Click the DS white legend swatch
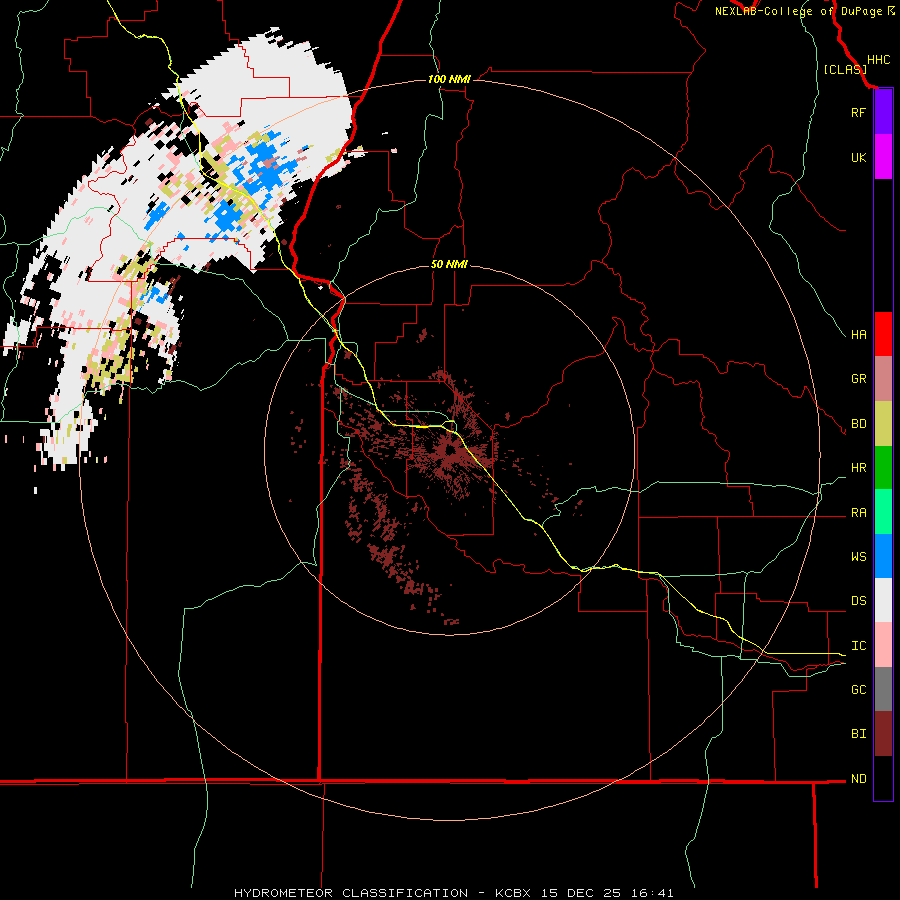 coord(883,600)
